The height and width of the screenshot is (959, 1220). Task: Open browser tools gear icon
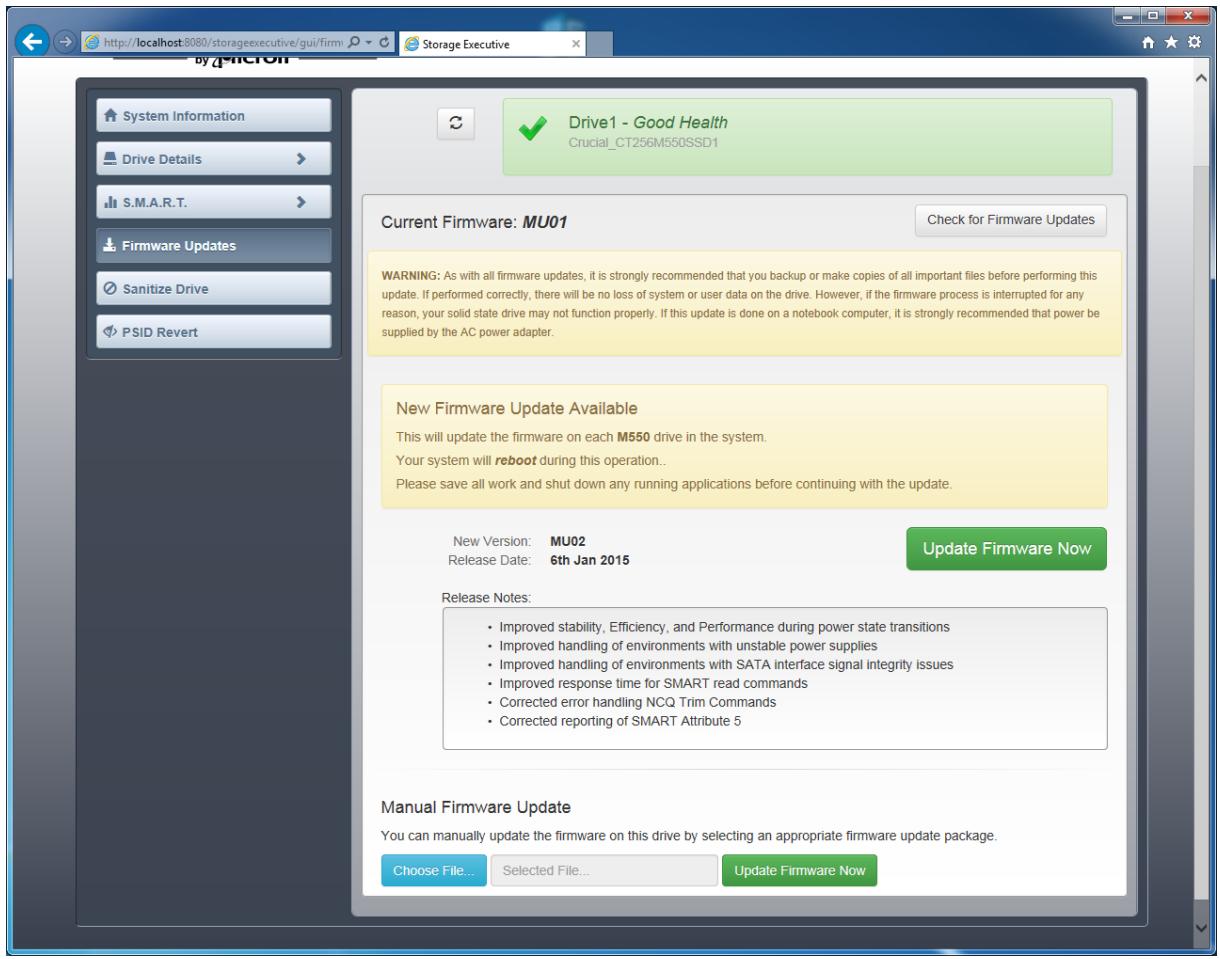pyautogui.click(x=1195, y=43)
